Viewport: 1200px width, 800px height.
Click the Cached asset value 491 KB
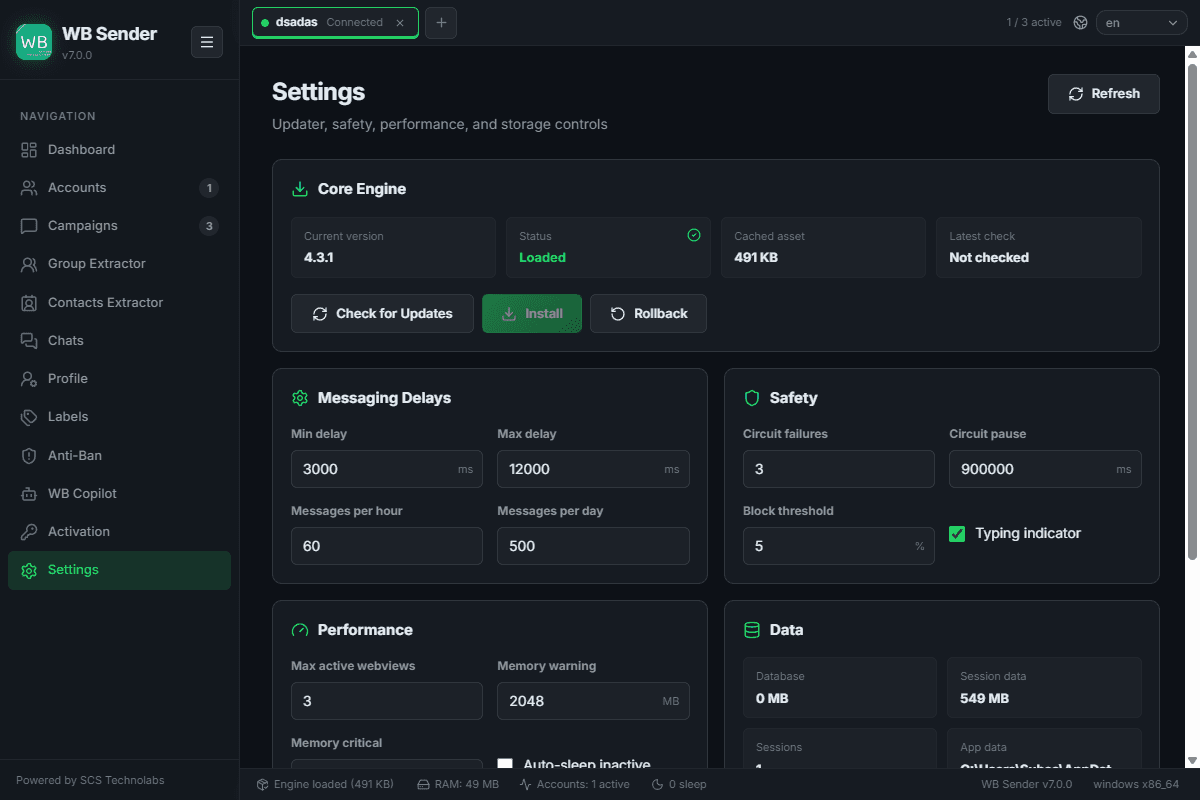tap(756, 257)
